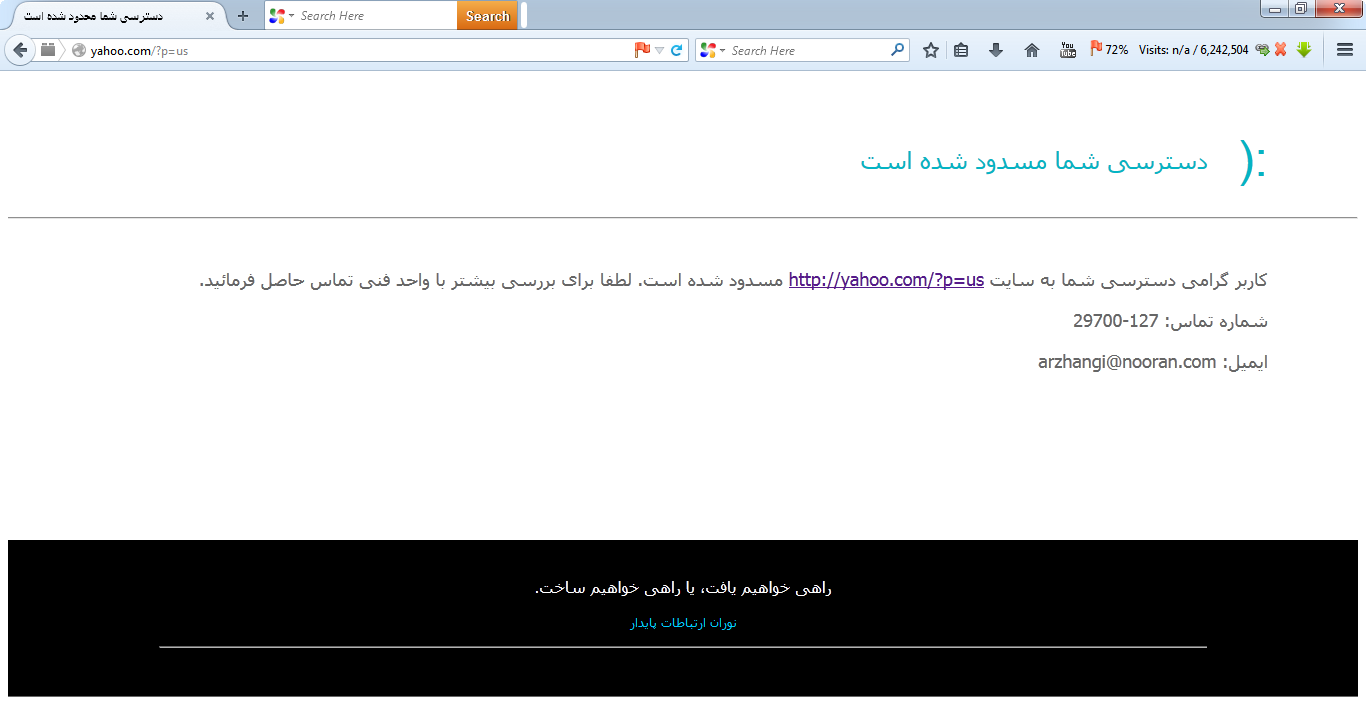Focus the Search Here field in tab bar
Image resolution: width=1366 pixels, height=728 pixels.
(377, 16)
